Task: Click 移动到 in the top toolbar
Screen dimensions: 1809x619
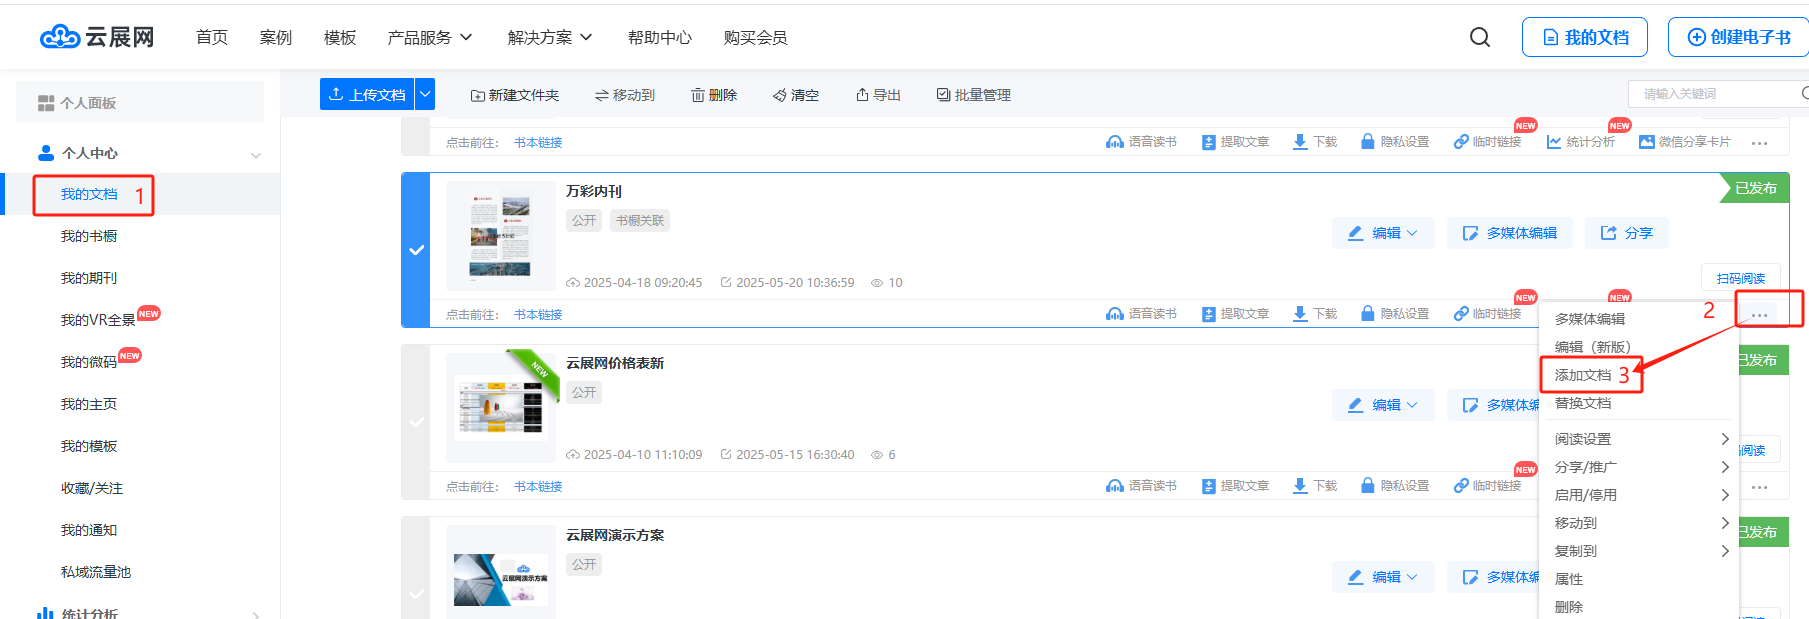Action: (625, 95)
